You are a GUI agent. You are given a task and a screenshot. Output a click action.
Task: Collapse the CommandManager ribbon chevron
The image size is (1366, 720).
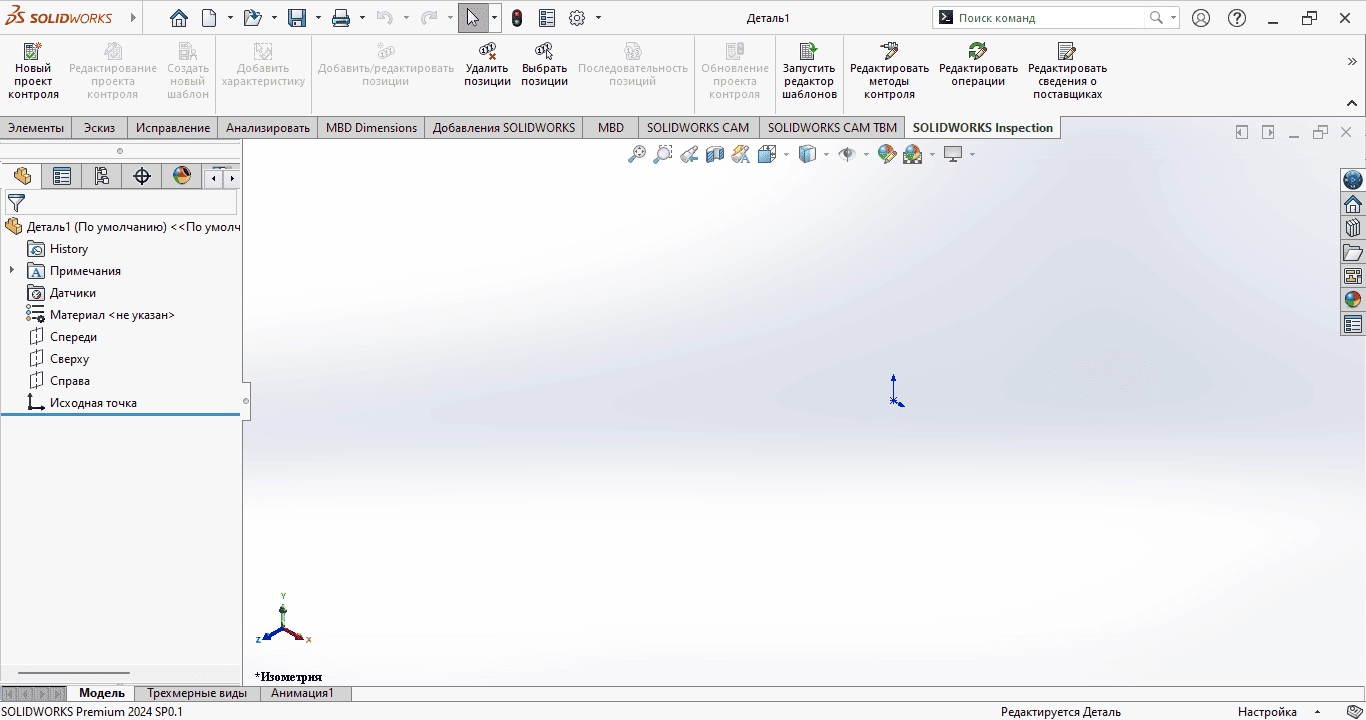coord(1352,103)
